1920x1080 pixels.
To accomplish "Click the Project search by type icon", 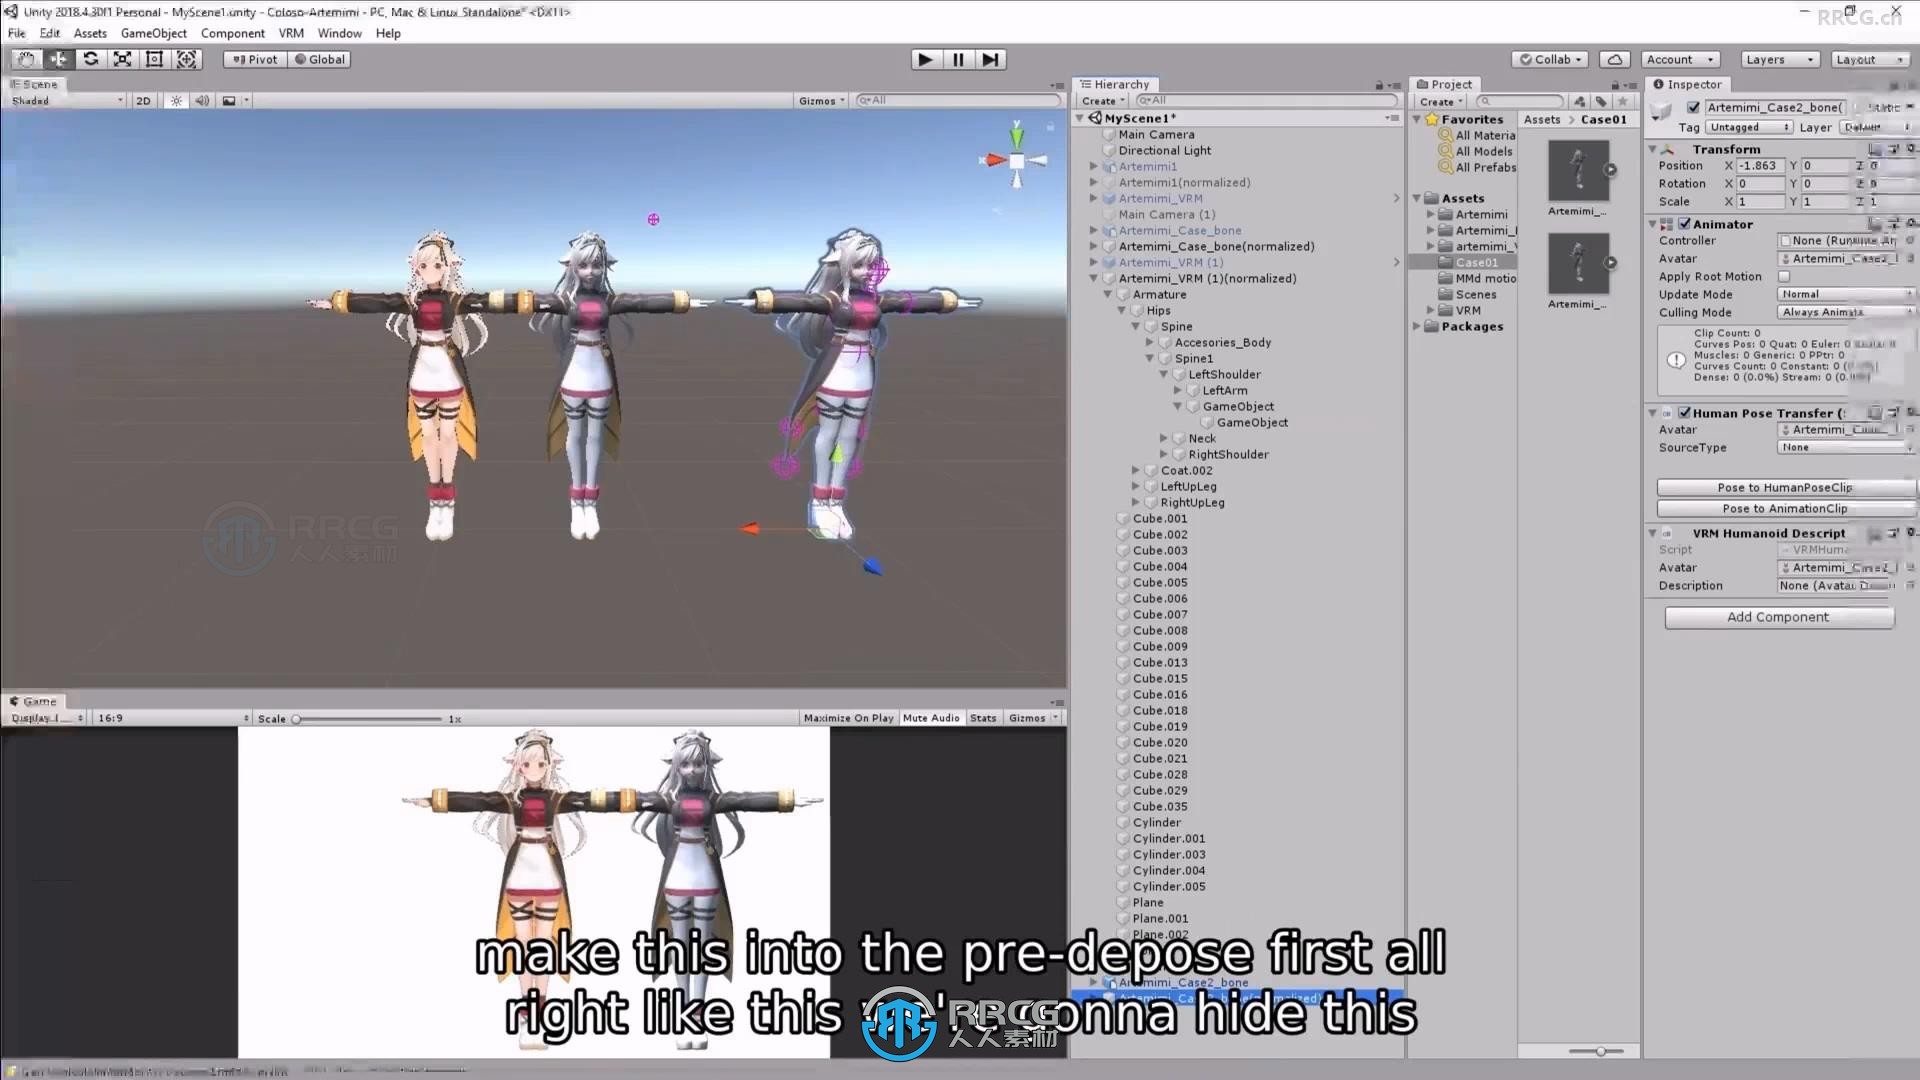I will (x=1579, y=101).
